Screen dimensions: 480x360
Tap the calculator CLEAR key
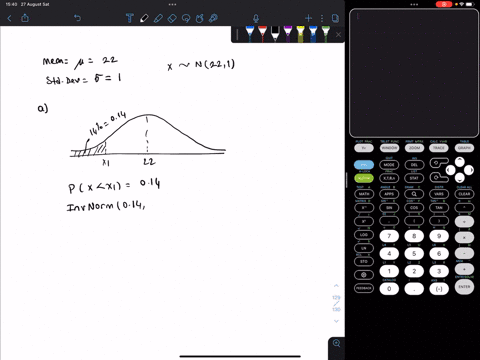click(x=464, y=194)
